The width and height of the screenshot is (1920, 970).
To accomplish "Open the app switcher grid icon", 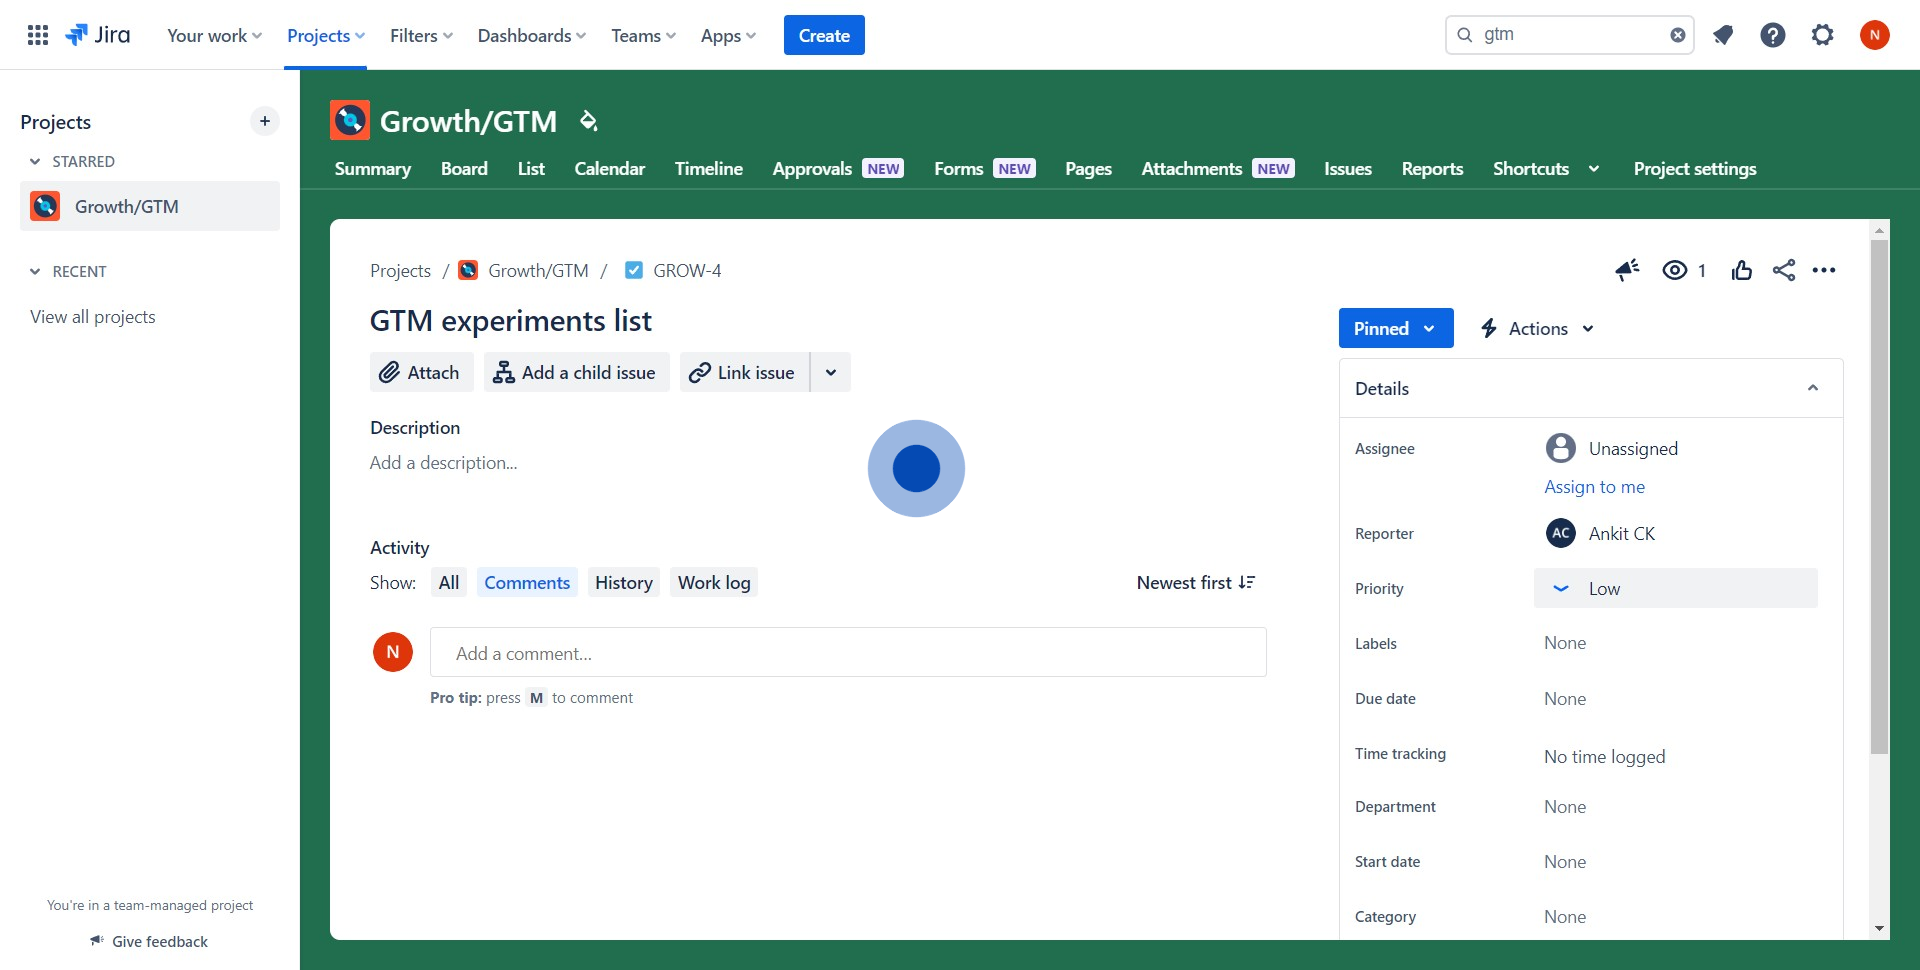I will (38, 35).
